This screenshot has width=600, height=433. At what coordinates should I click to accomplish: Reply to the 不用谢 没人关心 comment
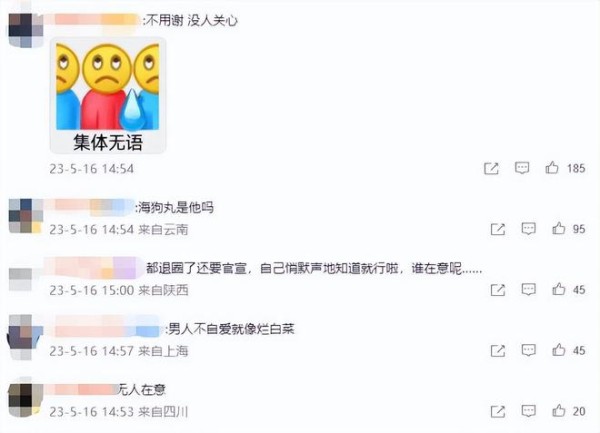click(x=522, y=168)
